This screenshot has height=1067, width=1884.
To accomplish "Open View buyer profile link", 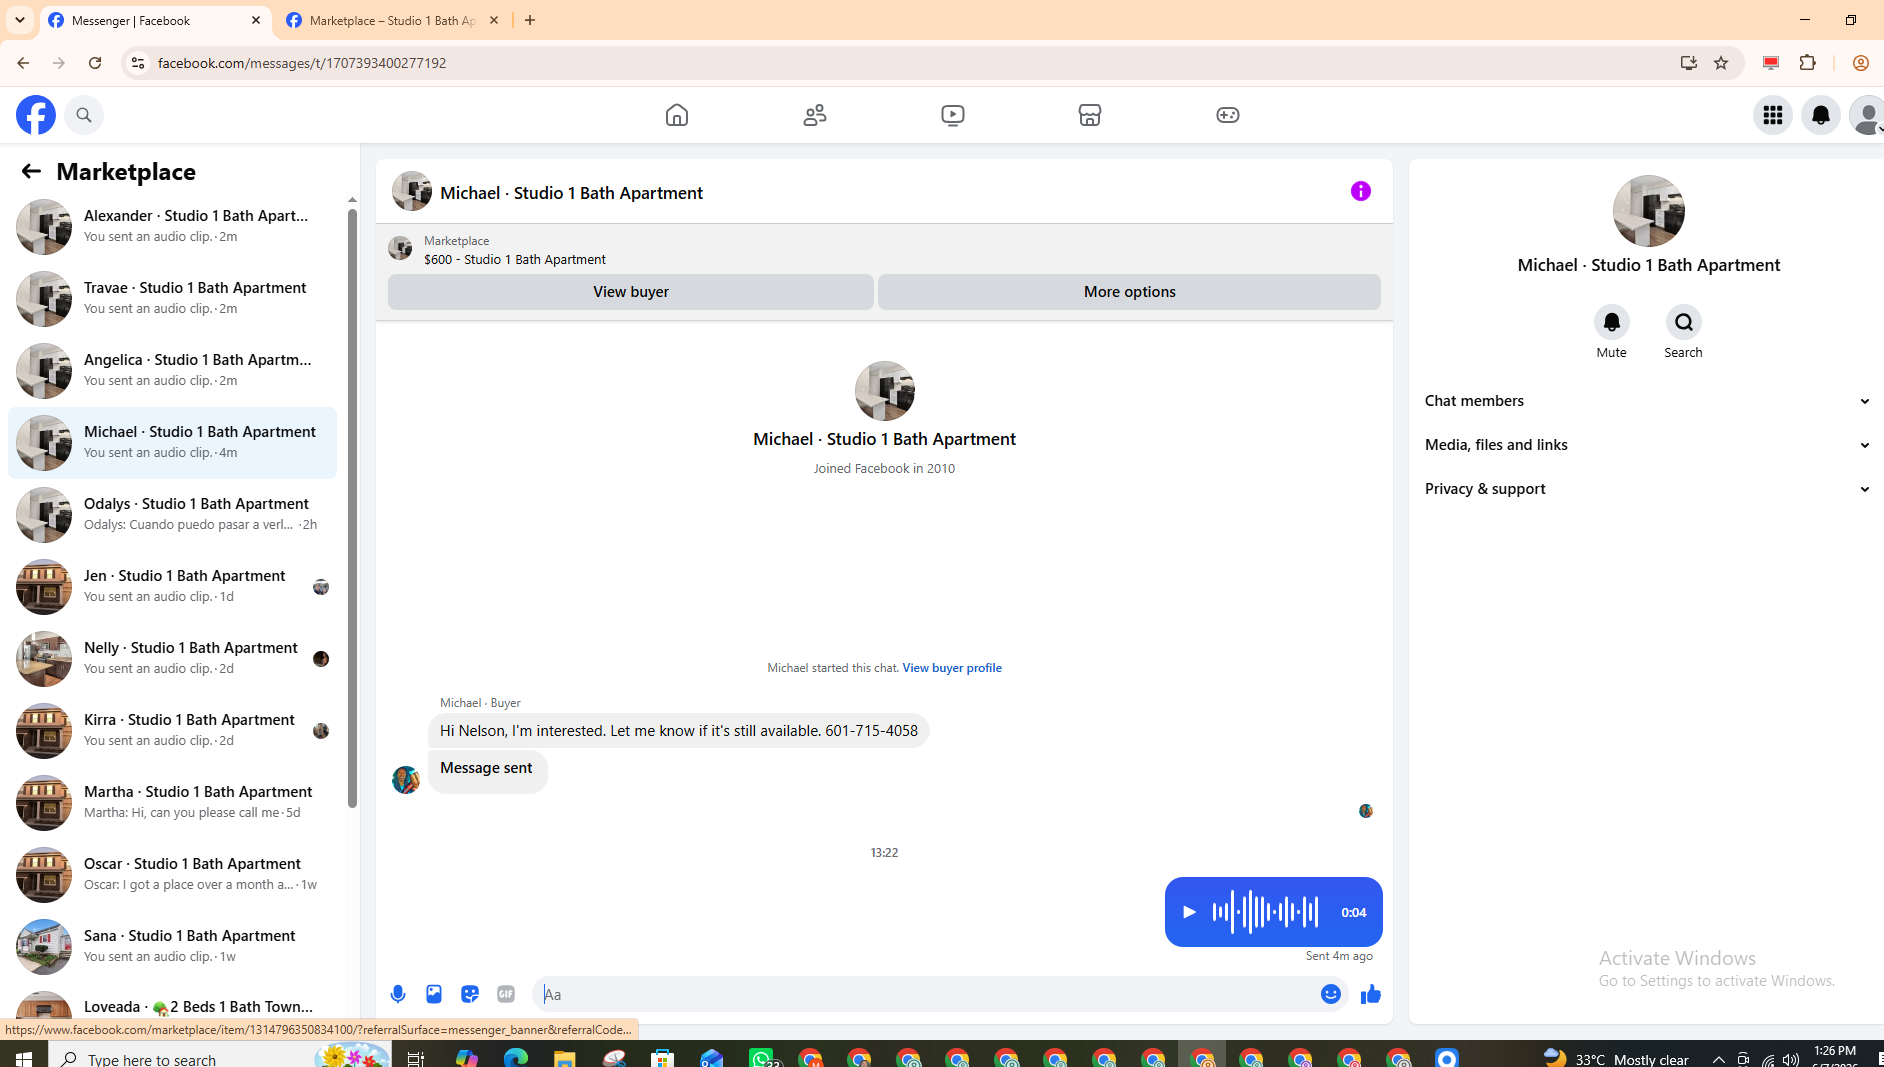I will point(952,668).
